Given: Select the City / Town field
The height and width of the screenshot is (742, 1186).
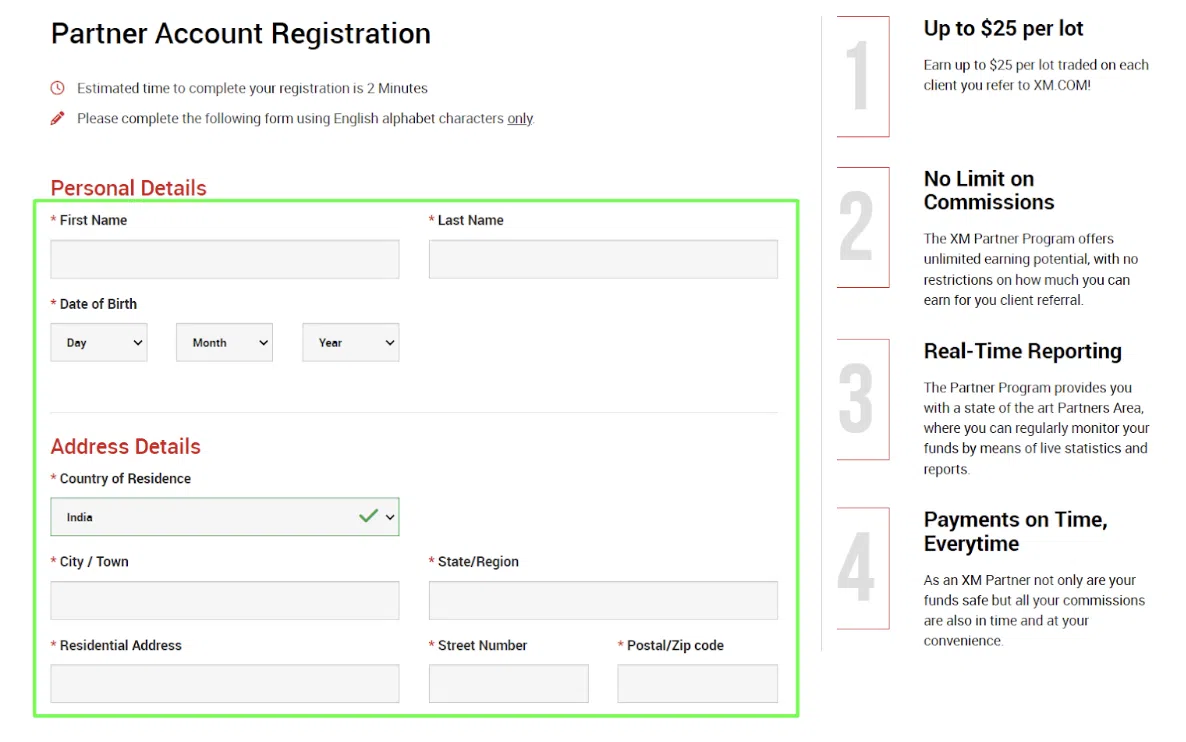Looking at the screenshot, I should coord(225,601).
